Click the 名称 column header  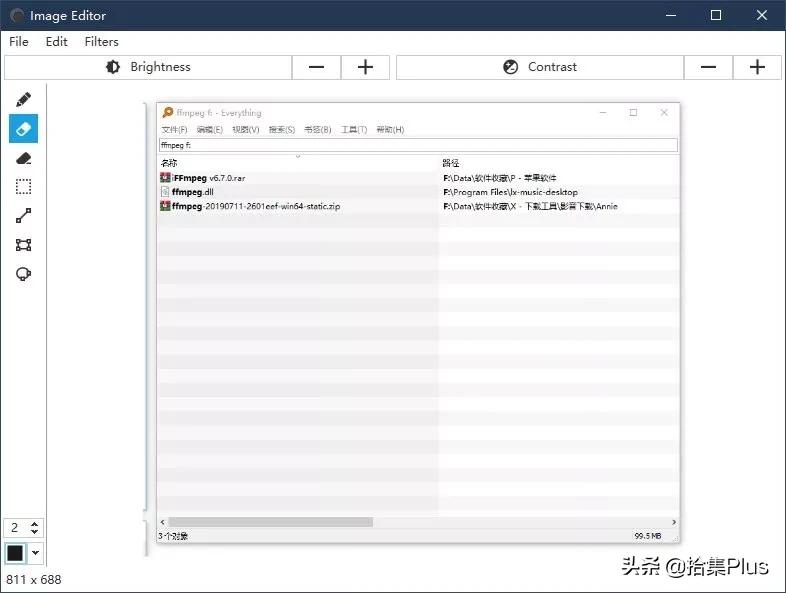169,163
